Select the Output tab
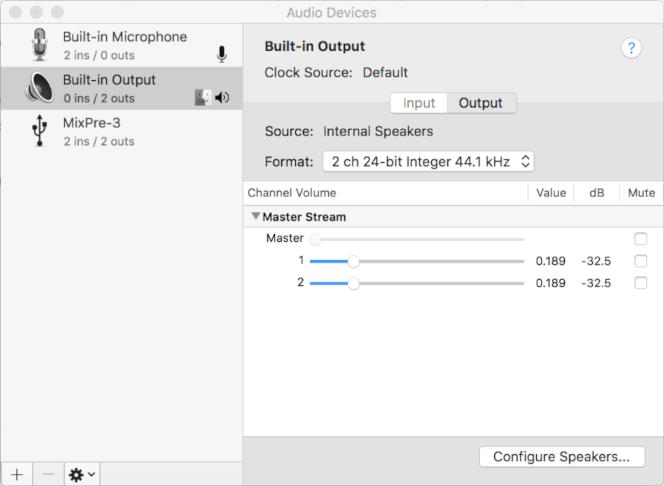The width and height of the screenshot is (664, 486). point(480,103)
